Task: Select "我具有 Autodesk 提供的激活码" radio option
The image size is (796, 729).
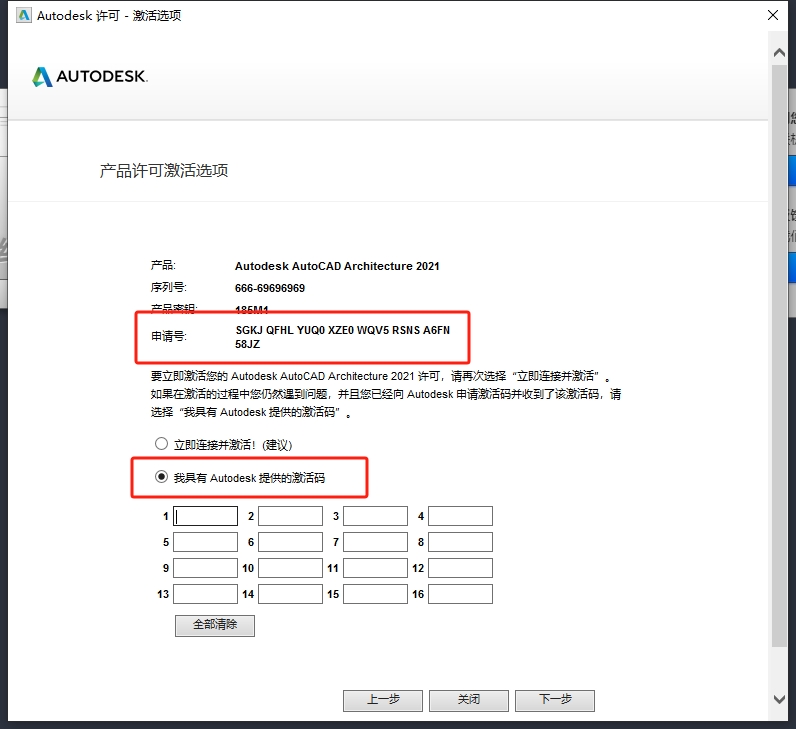Action: [x=161, y=477]
